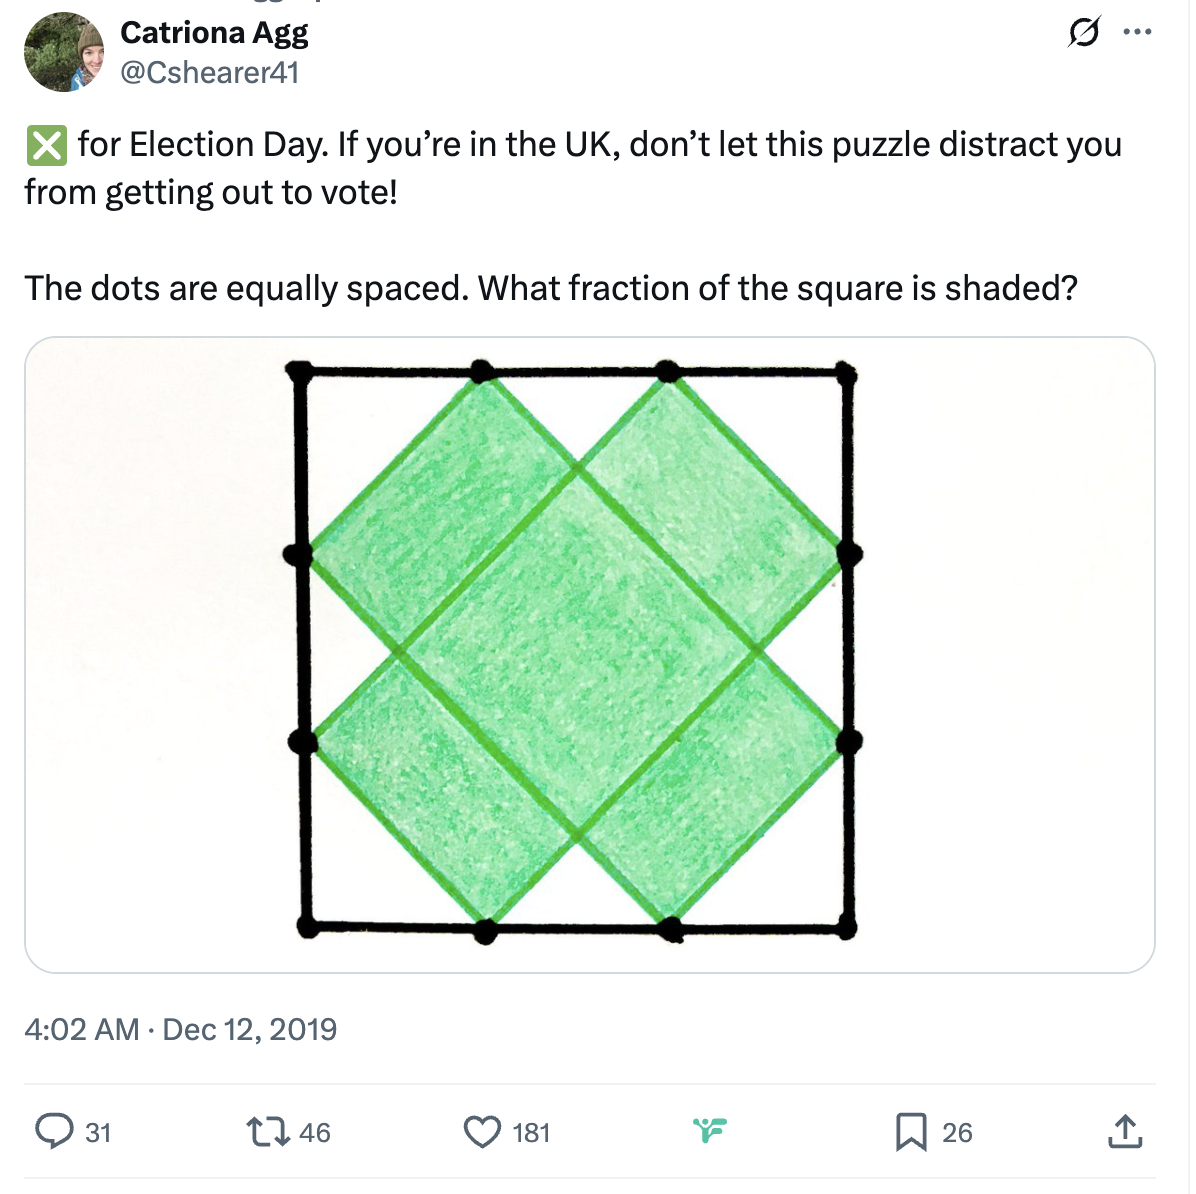Image resolution: width=1196 pixels, height=1194 pixels.
Task: Click the green extension icon in action bar
Action: (709, 1130)
